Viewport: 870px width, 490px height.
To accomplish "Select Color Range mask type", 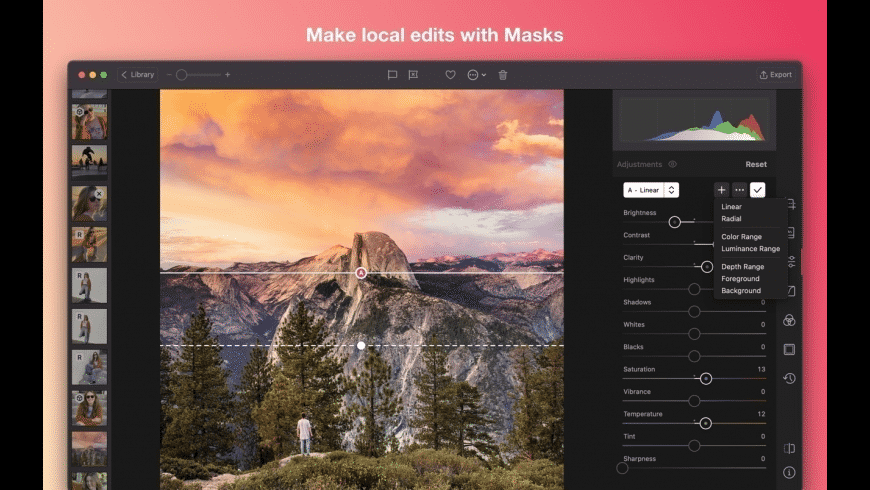I will [x=741, y=236].
